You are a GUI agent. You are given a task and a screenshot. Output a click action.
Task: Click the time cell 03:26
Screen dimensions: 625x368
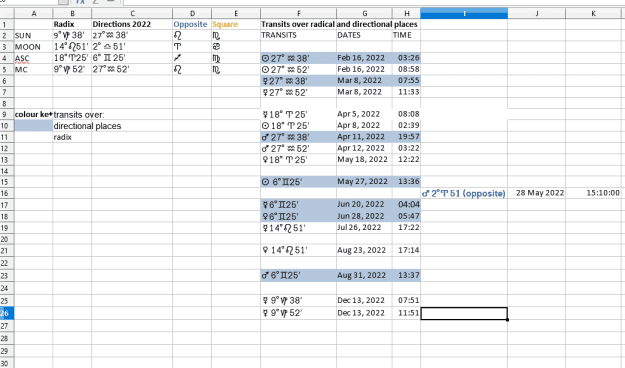406,58
